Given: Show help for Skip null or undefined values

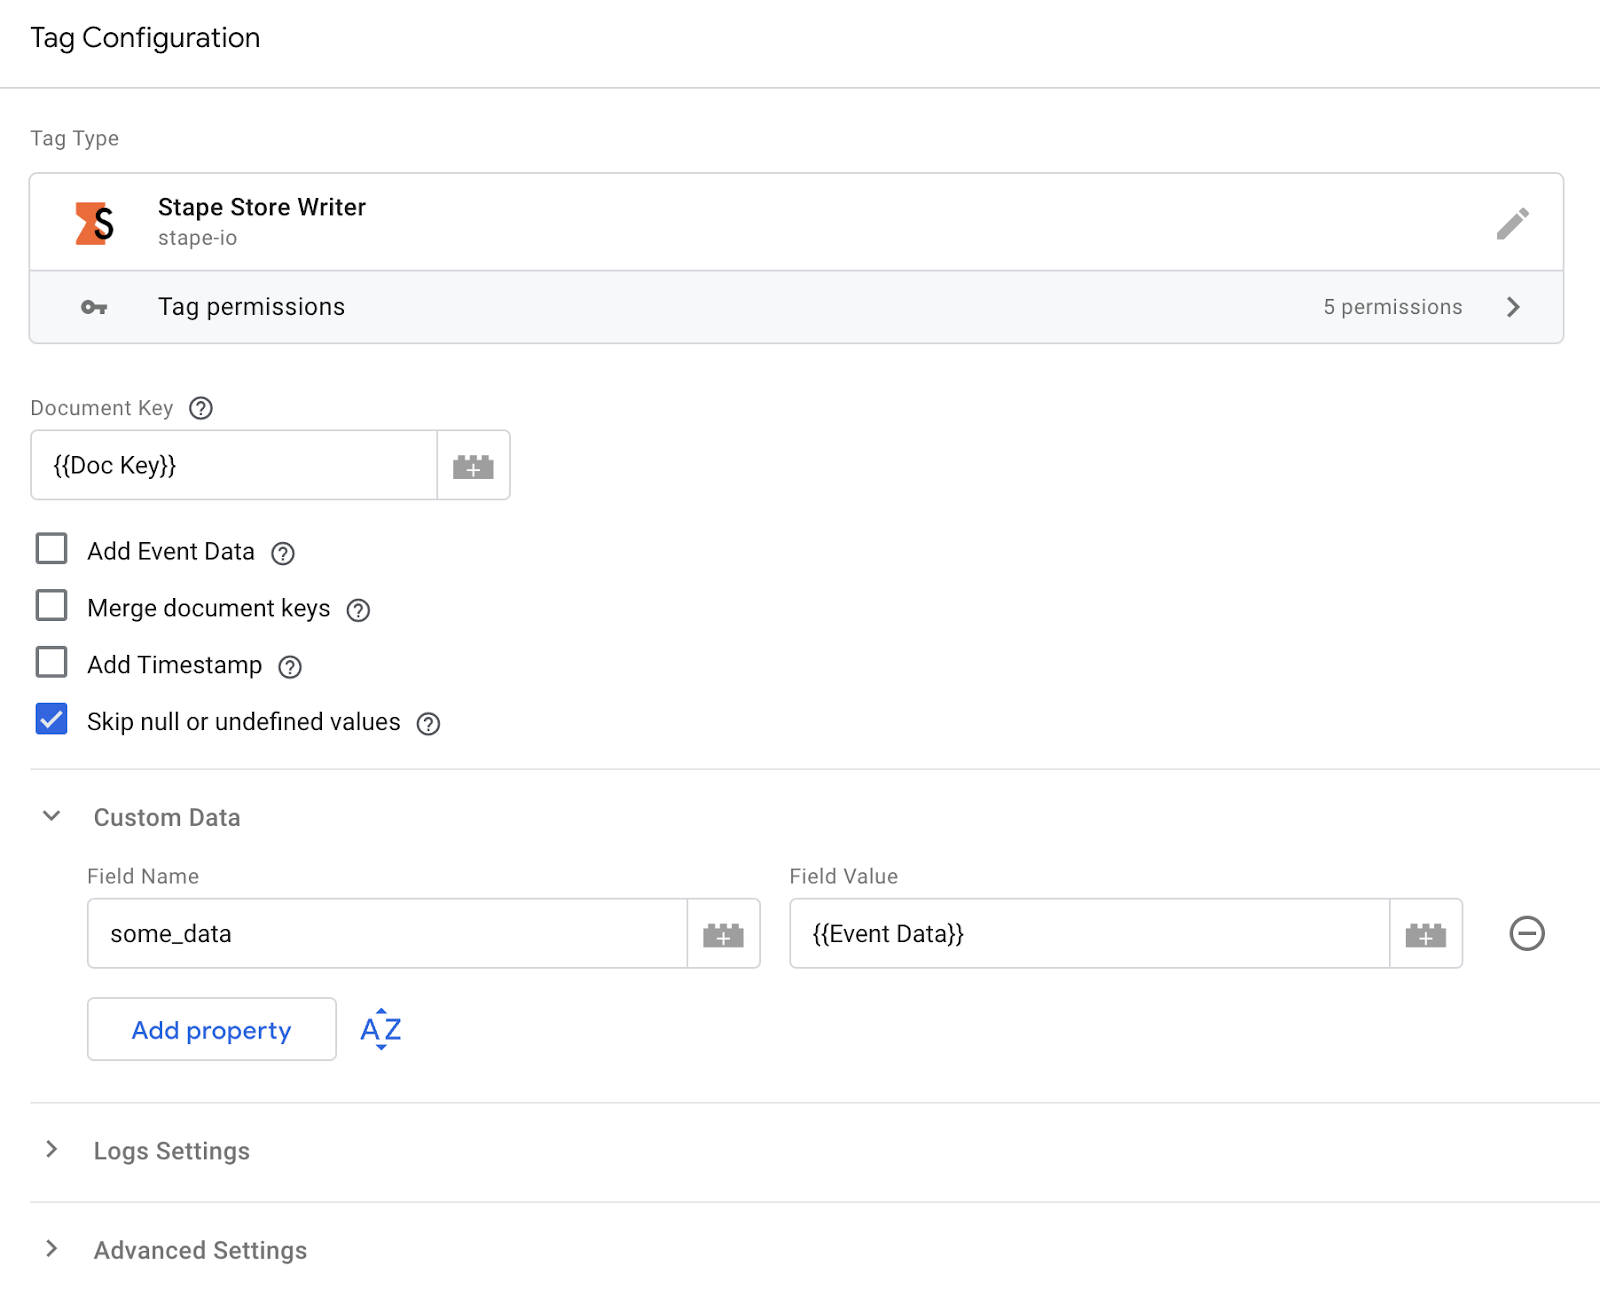Looking at the screenshot, I should click(x=428, y=724).
